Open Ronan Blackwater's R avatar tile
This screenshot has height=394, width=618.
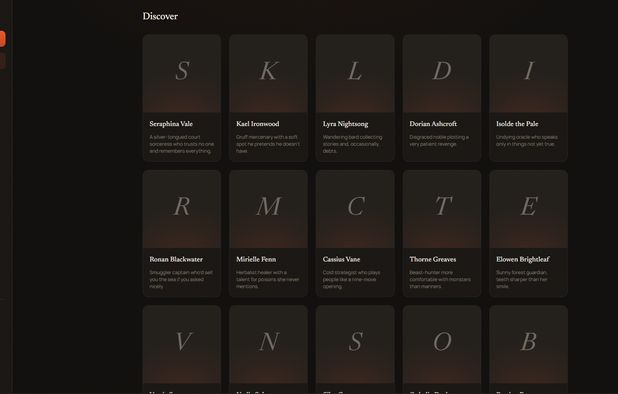[182, 209]
